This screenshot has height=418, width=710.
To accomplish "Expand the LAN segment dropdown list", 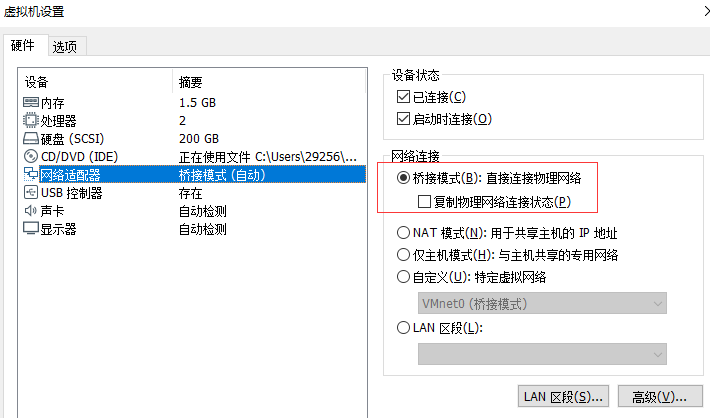I will [x=542, y=354].
